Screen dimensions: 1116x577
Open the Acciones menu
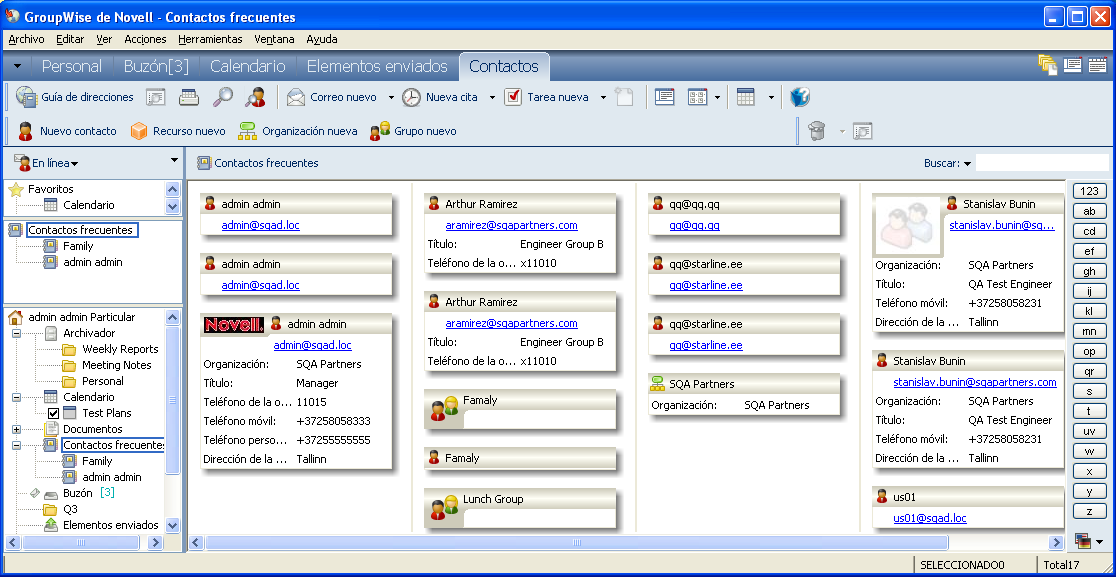pyautogui.click(x=145, y=39)
